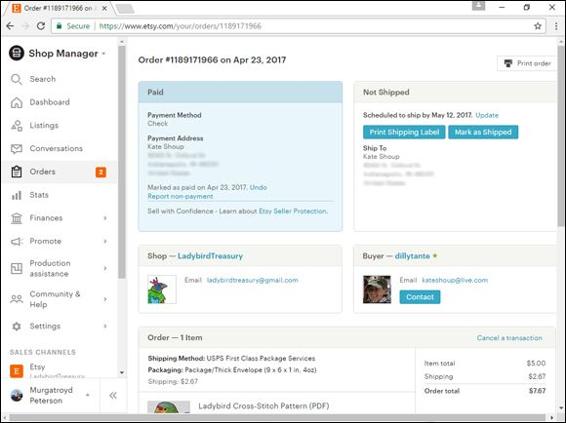The height and width of the screenshot is (423, 566).
Task: Click the kateshoup@live.com email link
Action: pos(454,280)
